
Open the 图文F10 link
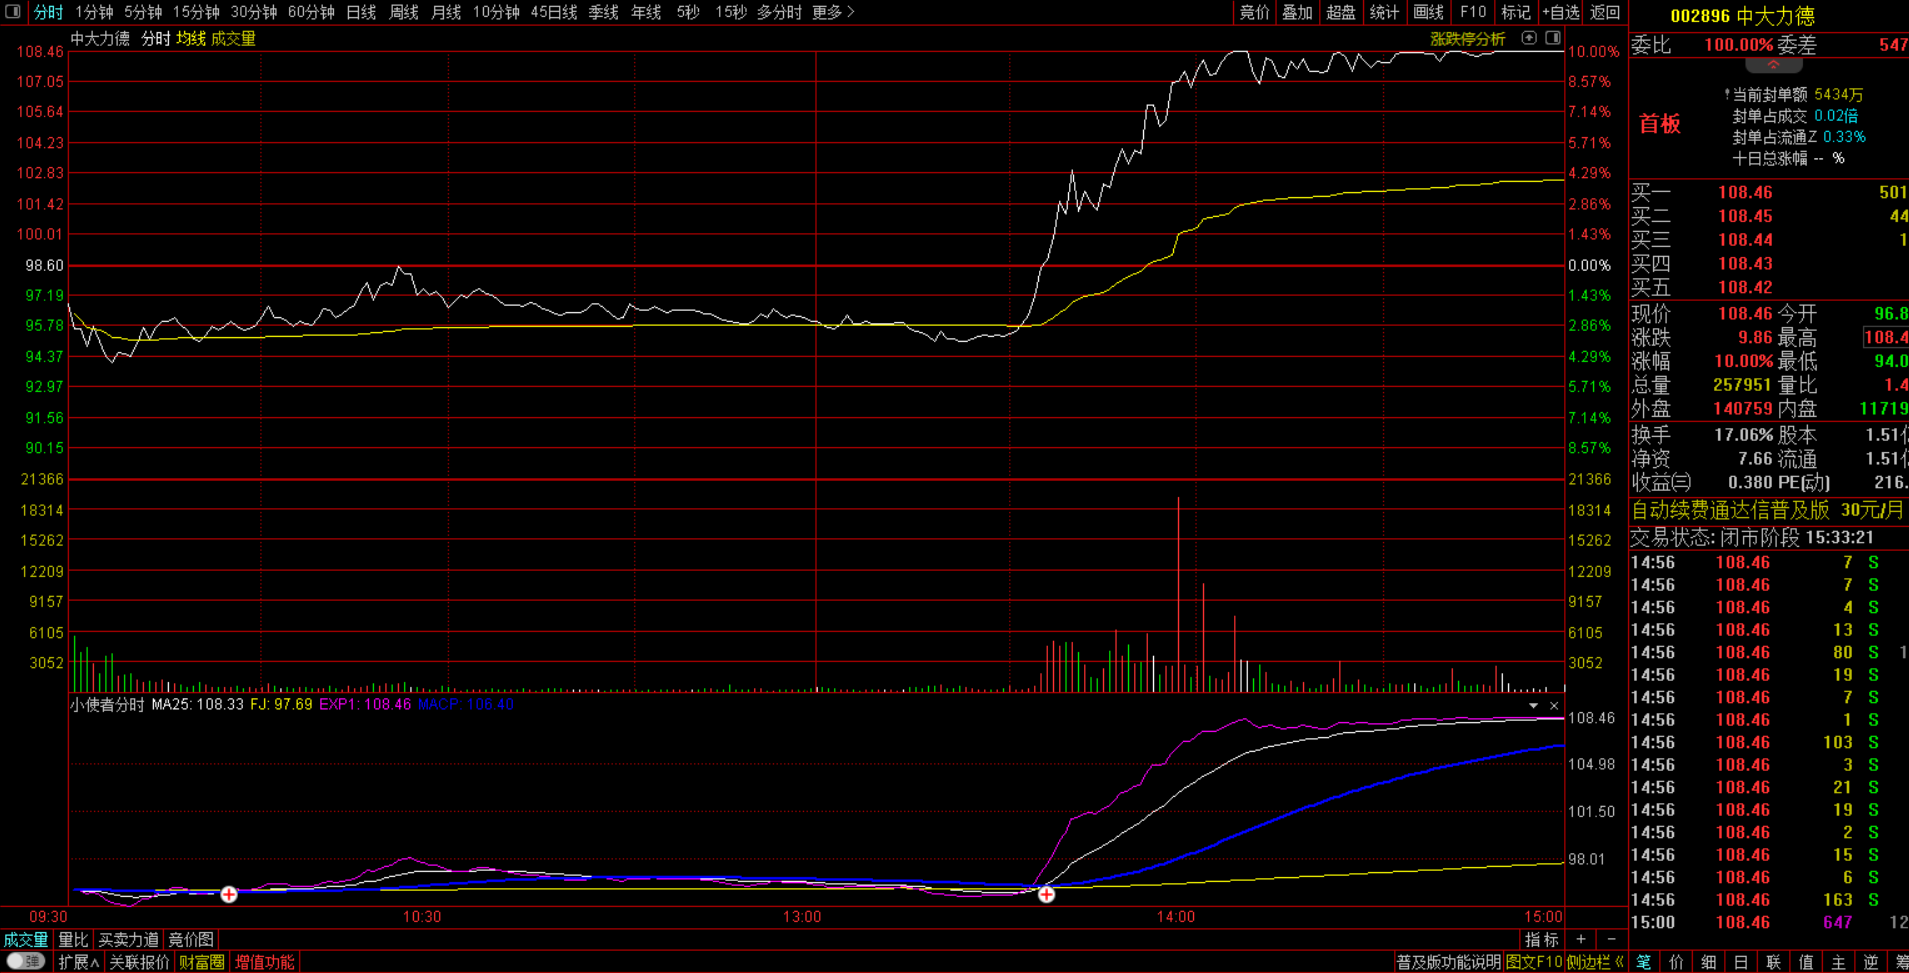(x=1534, y=962)
